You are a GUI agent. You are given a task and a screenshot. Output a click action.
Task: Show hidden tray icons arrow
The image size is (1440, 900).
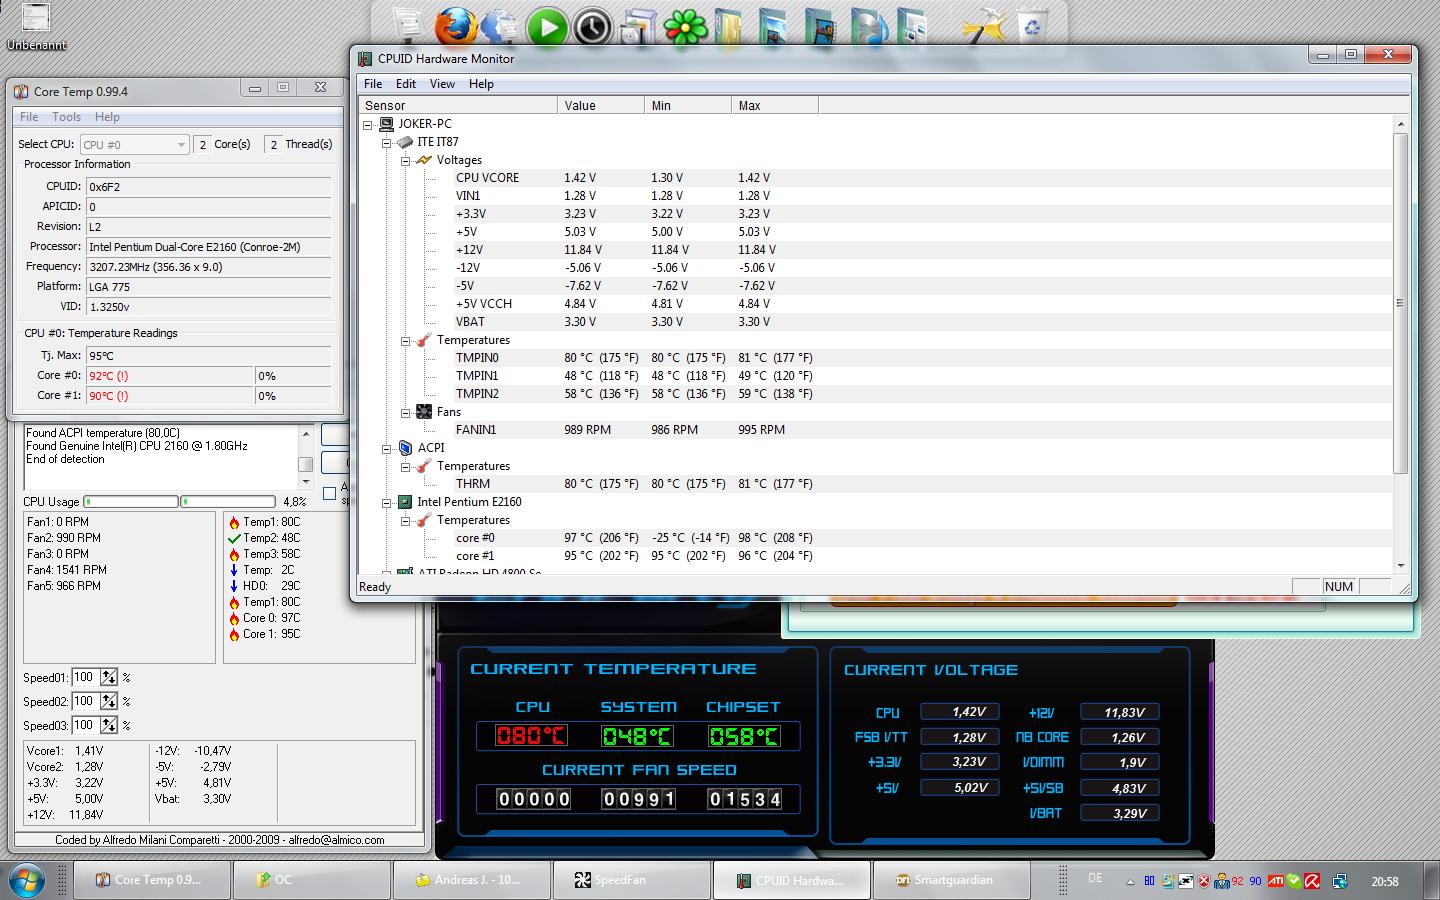1131,882
